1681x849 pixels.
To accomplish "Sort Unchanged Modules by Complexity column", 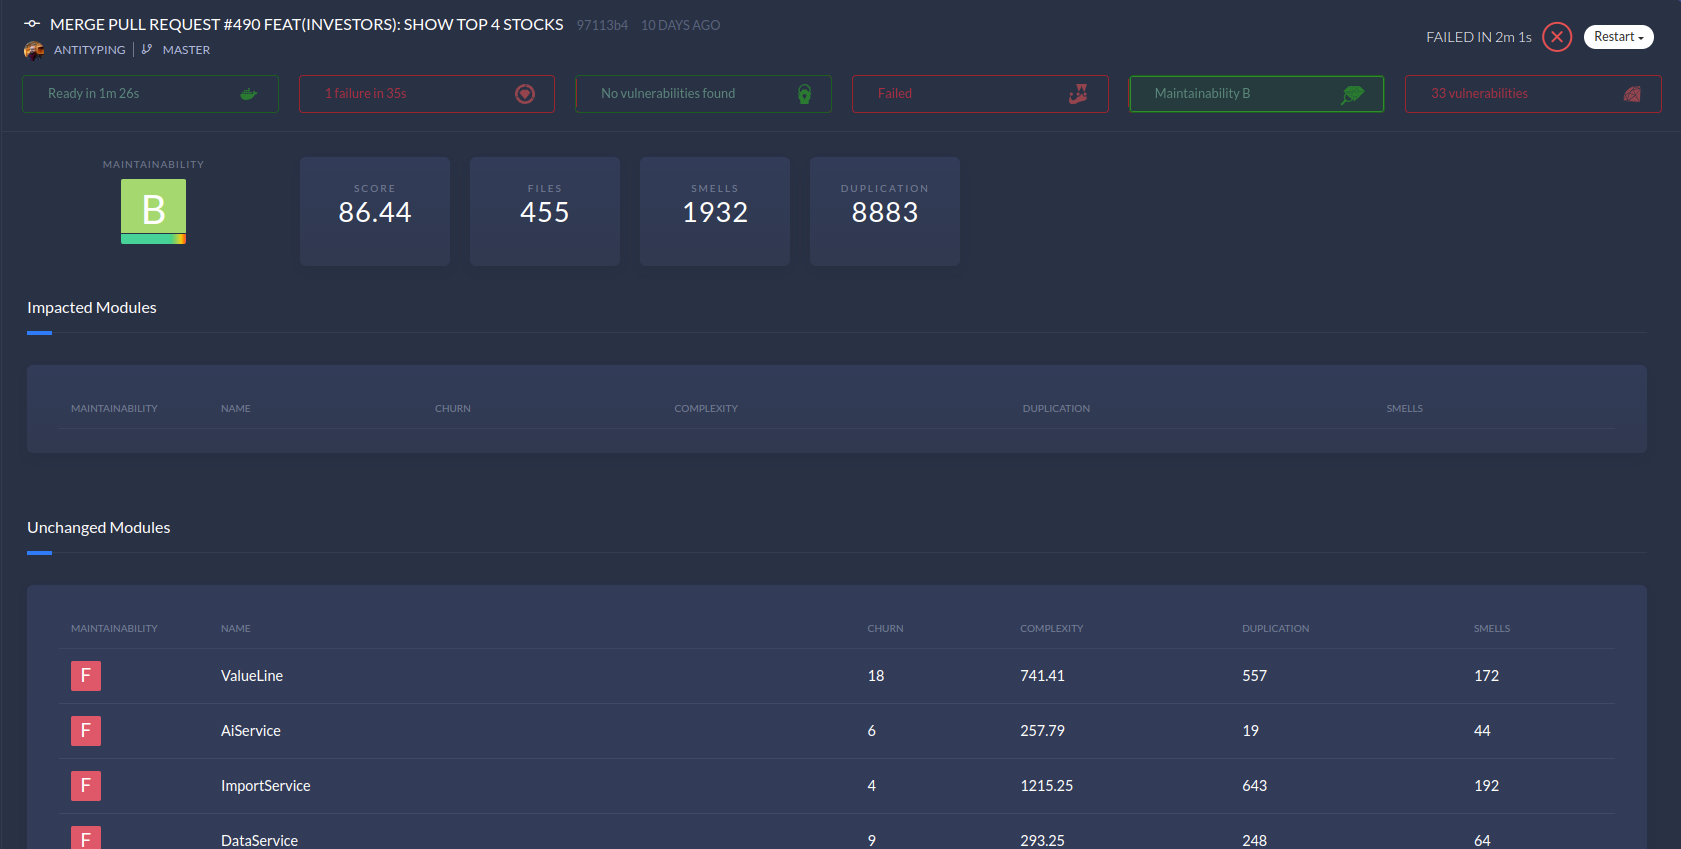I will click(x=1052, y=629).
